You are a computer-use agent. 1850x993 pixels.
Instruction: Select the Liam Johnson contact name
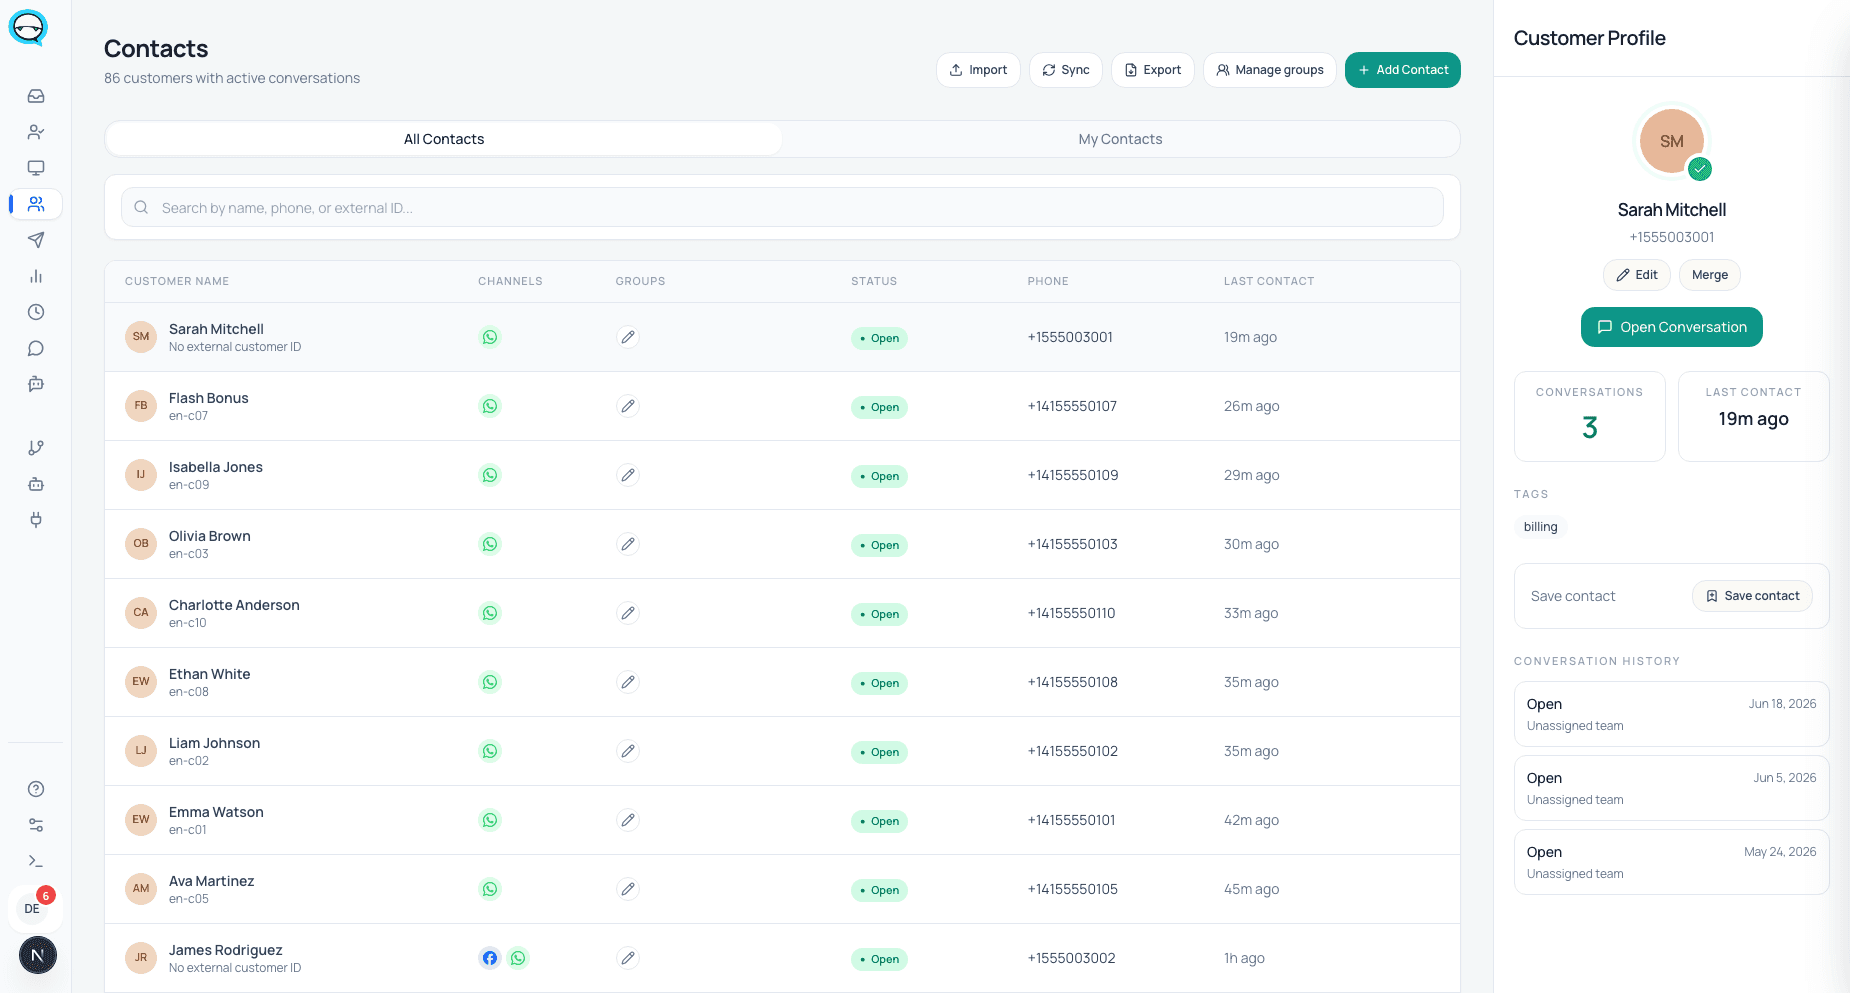point(214,743)
